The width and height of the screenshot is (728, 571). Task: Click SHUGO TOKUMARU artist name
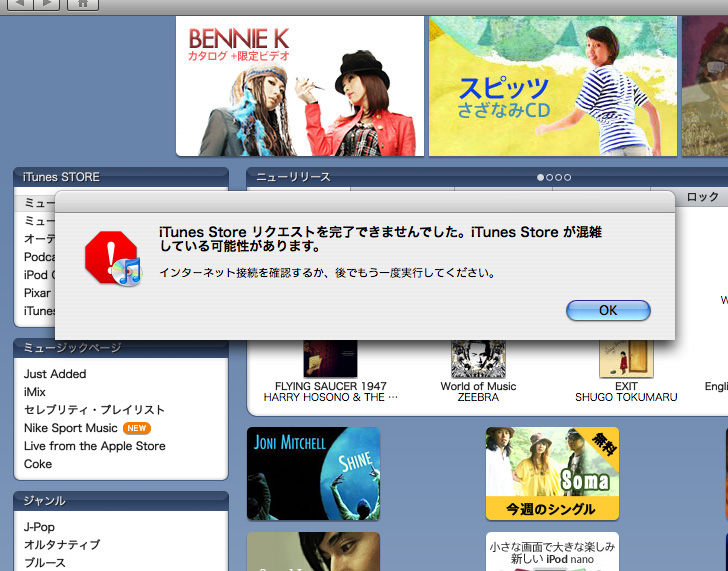tap(626, 397)
